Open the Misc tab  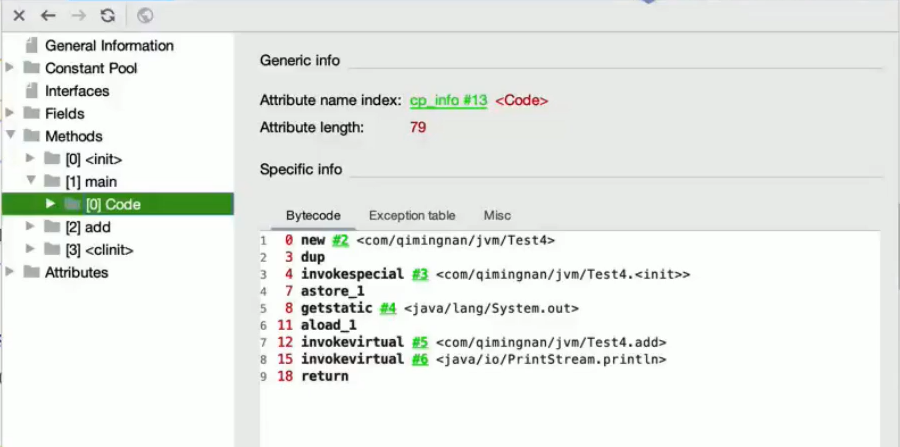click(x=497, y=215)
